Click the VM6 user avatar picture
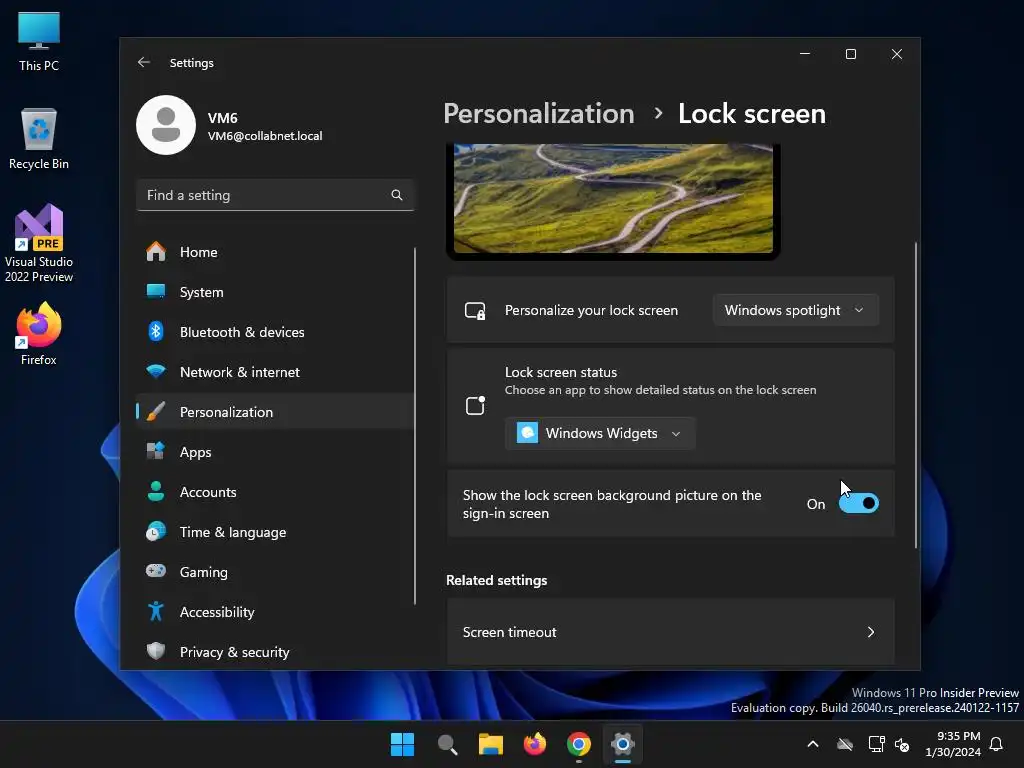This screenshot has width=1024, height=768. tap(166, 125)
